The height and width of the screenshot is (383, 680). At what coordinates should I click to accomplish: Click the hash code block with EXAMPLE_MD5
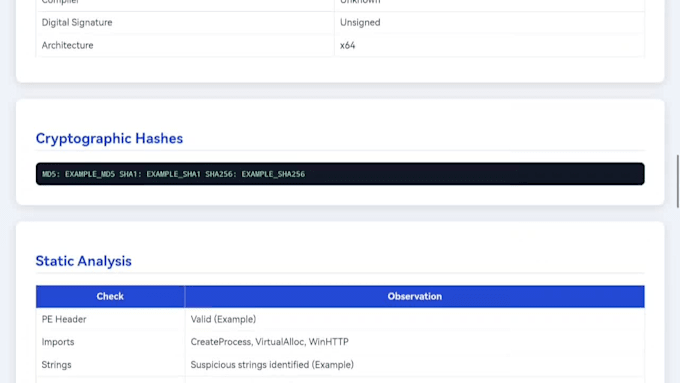click(x=340, y=174)
